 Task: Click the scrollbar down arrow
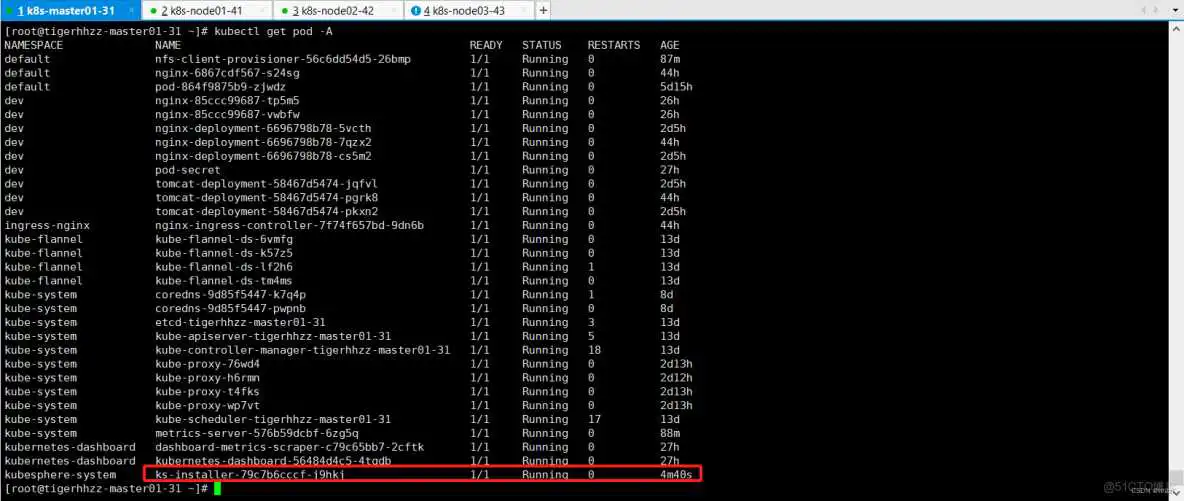tap(1176, 493)
